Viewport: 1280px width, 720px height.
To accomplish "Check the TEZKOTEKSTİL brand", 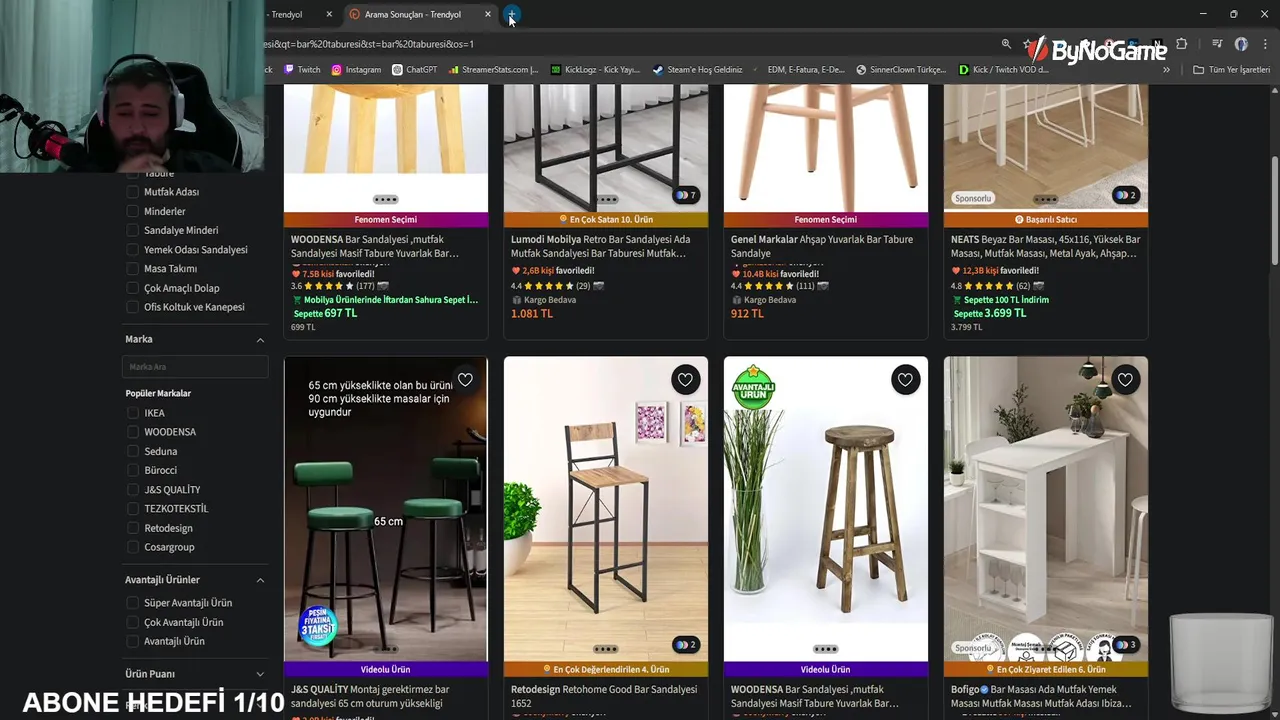I will (x=132, y=509).
